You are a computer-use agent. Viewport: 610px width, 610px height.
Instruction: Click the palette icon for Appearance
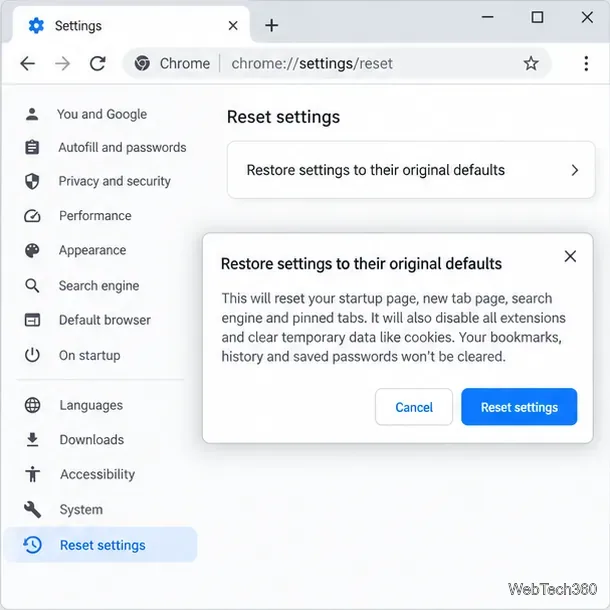32,250
